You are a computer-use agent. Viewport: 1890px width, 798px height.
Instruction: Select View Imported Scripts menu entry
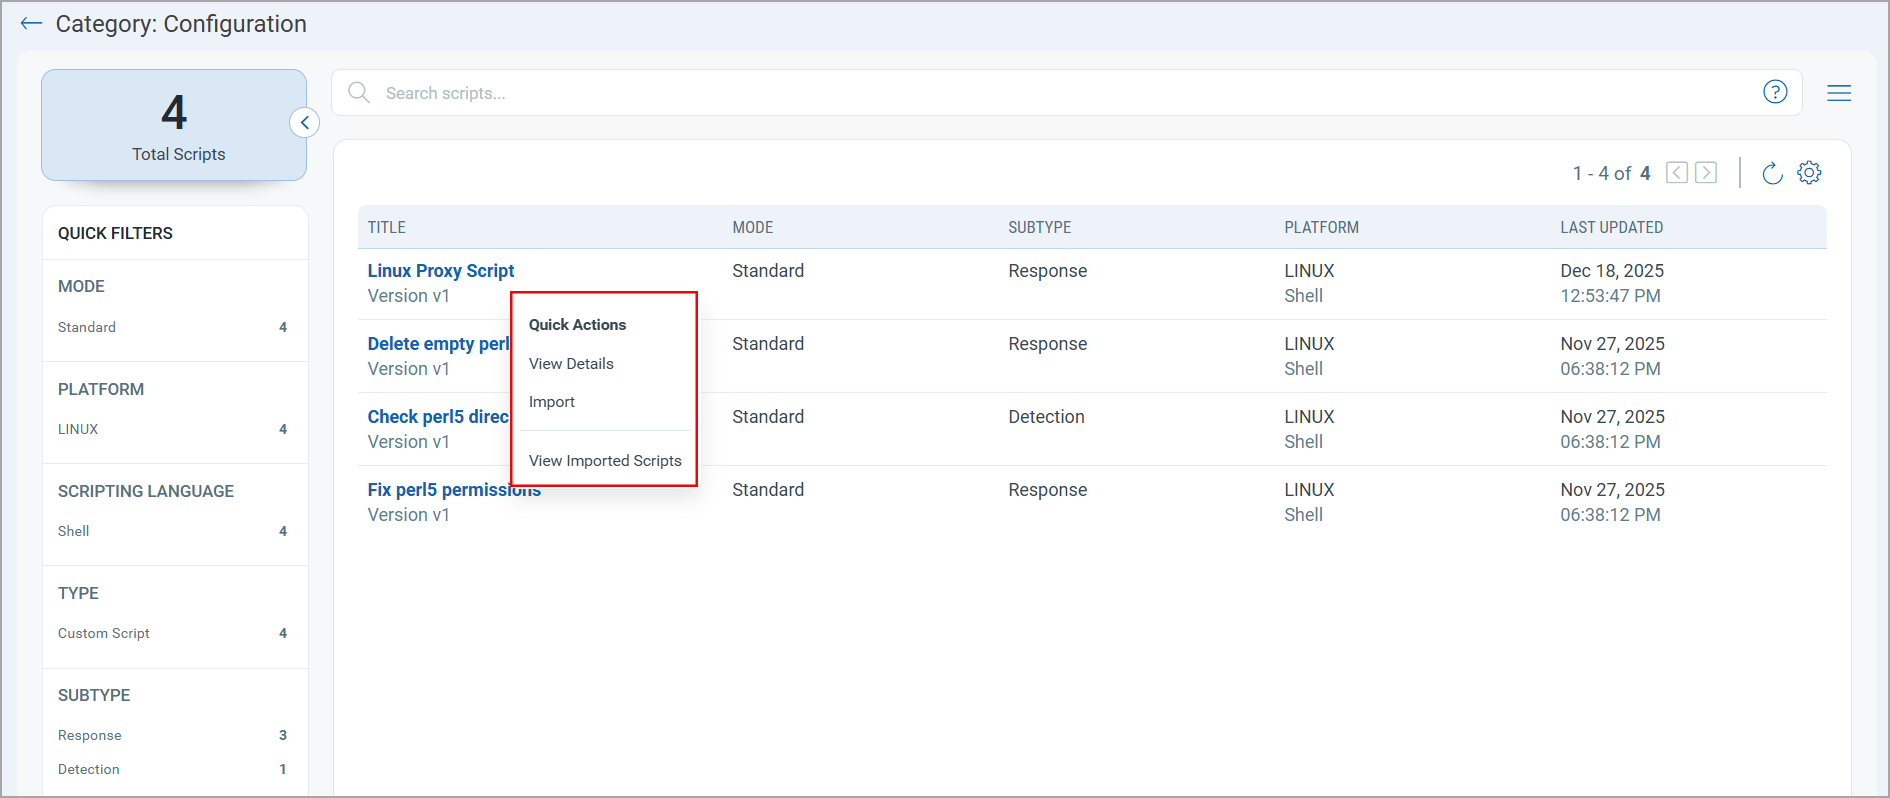pos(605,461)
